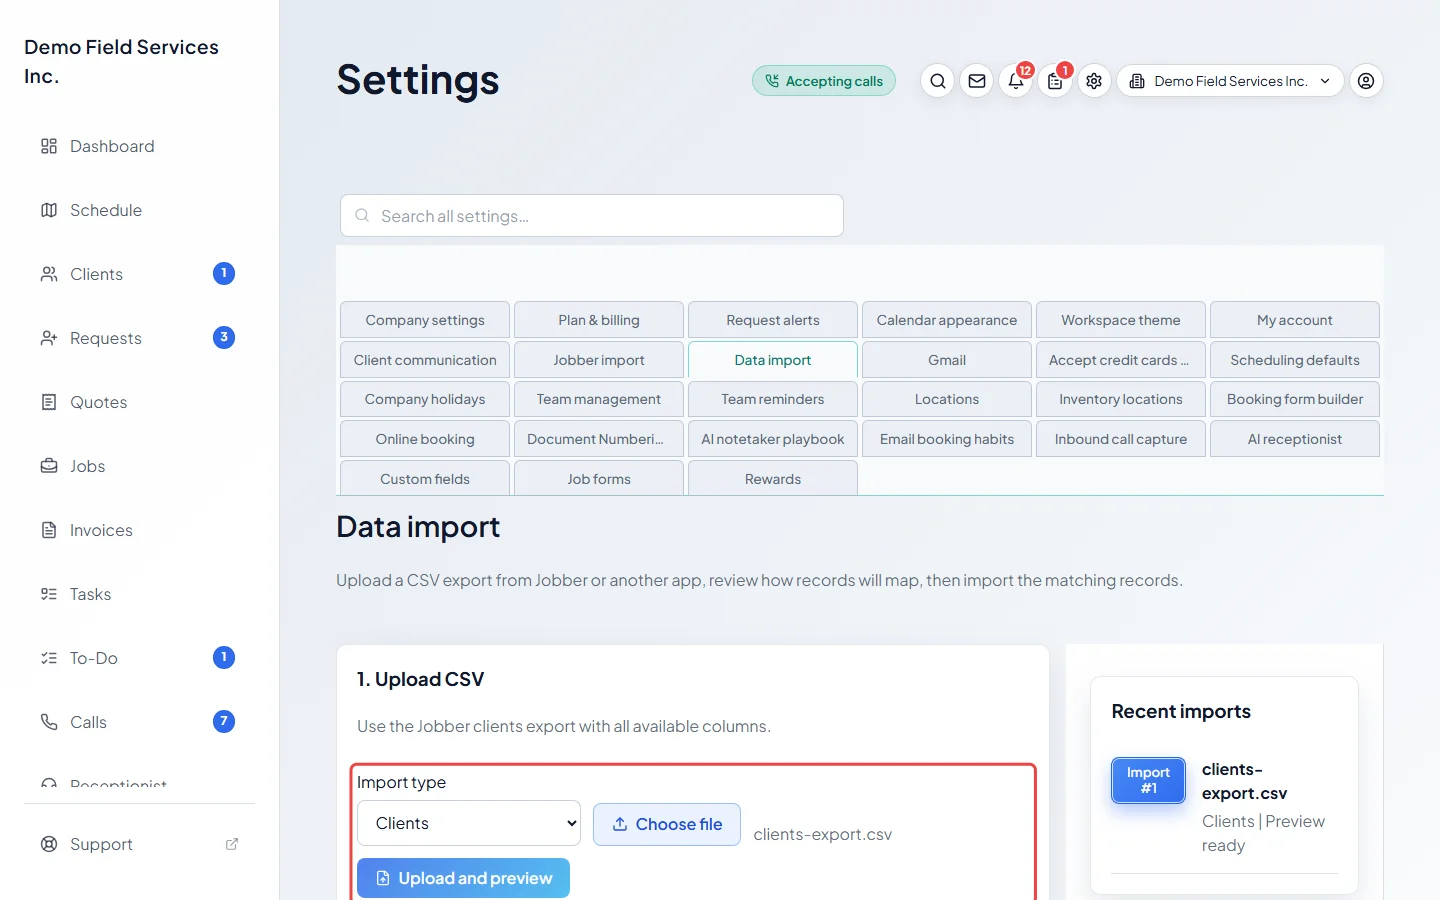1440x900 pixels.
Task: Open the notifications bell with 12 badge
Action: point(1016,81)
